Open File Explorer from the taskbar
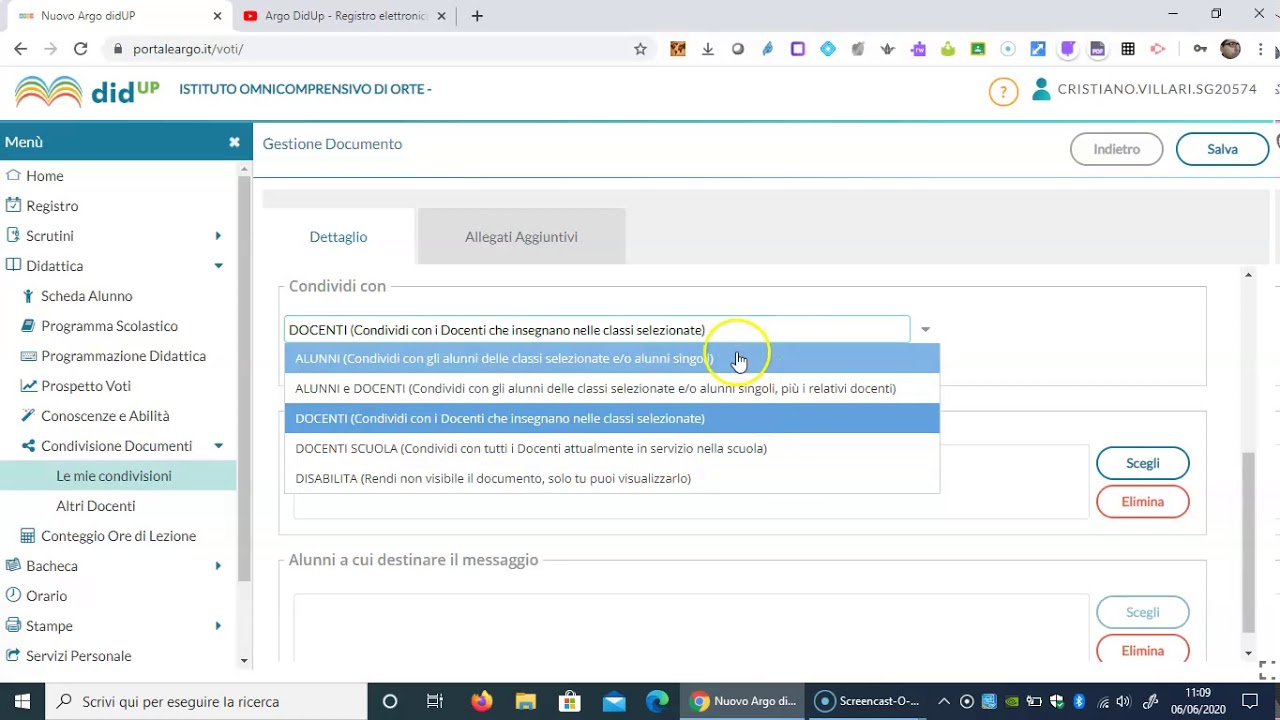 [526, 701]
